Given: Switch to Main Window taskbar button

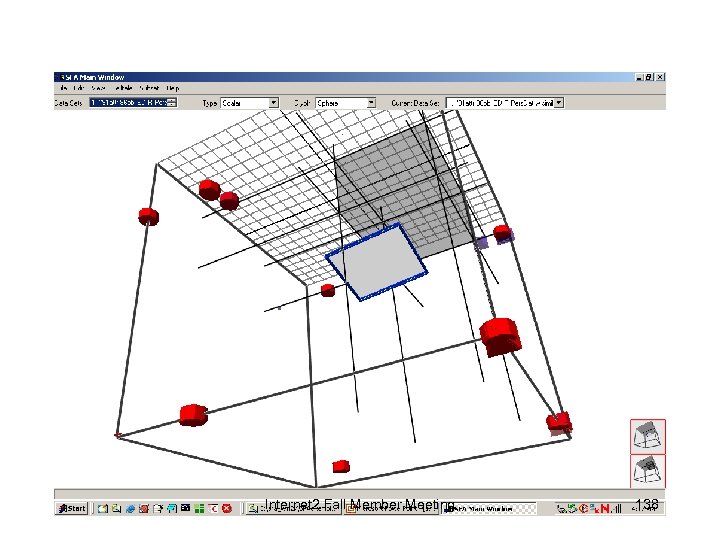Looking at the screenshot, I should [x=488, y=509].
